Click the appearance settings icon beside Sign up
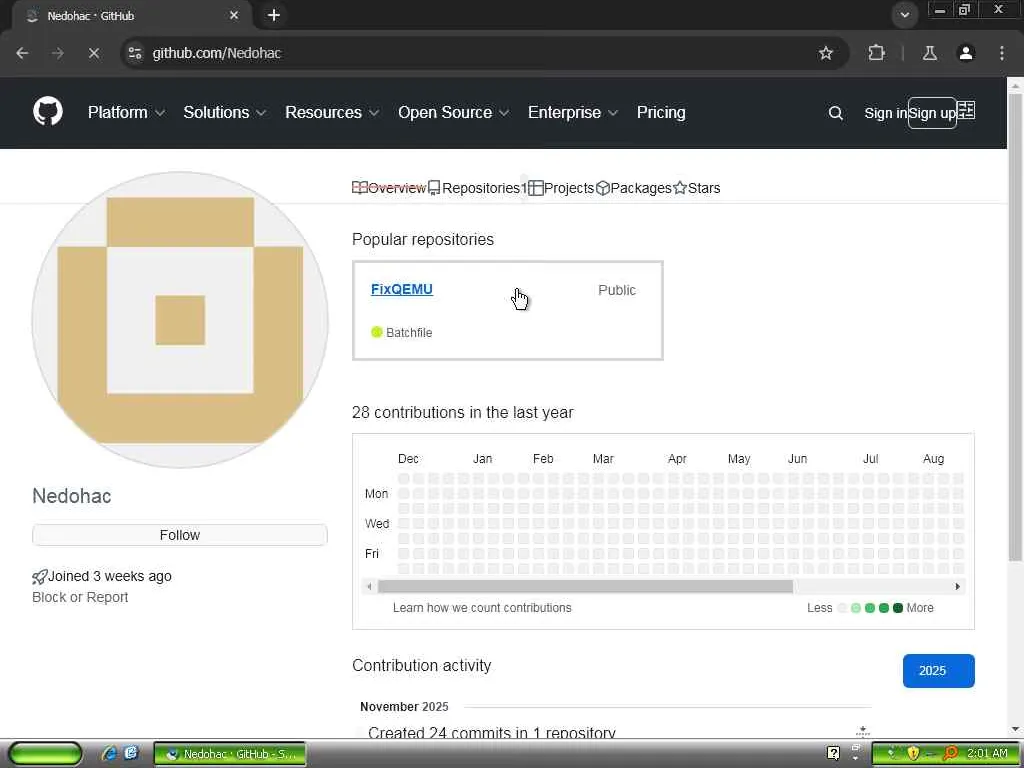The width and height of the screenshot is (1024, 768). [x=967, y=110]
